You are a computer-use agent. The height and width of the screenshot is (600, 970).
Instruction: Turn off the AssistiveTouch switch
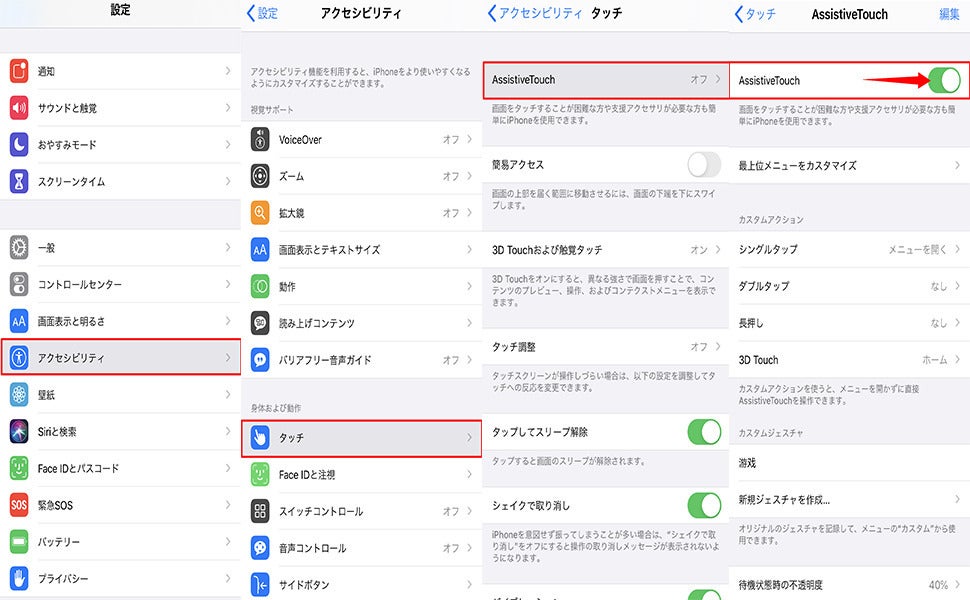(944, 80)
